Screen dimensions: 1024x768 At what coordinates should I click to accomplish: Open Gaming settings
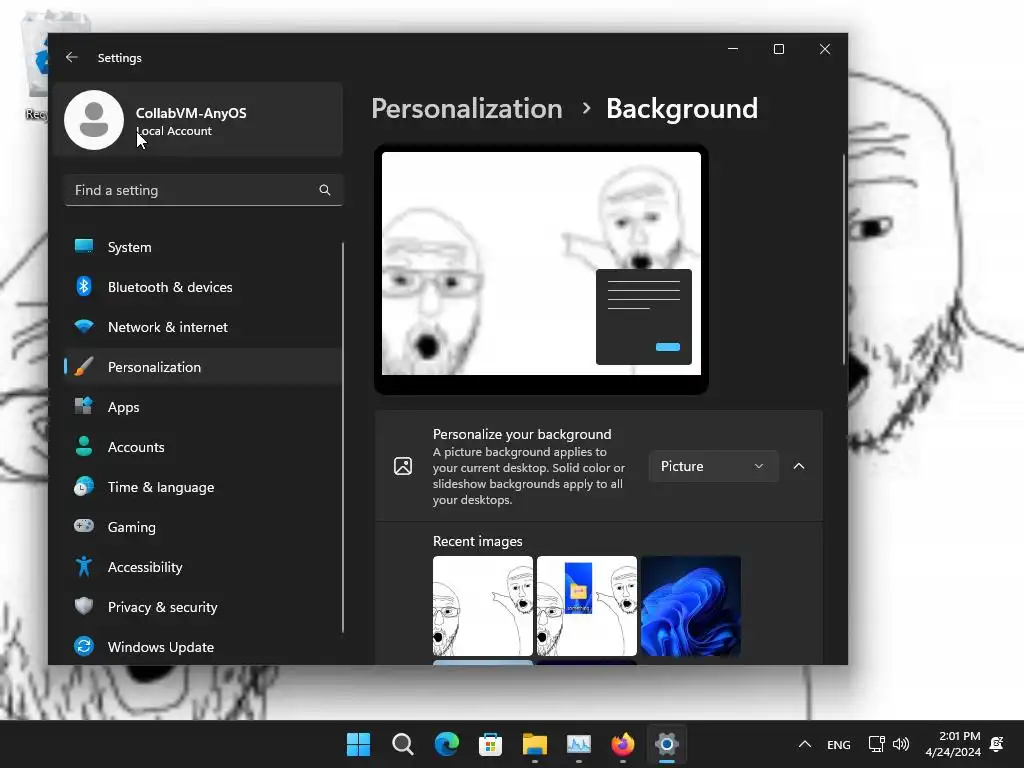(x=202, y=526)
